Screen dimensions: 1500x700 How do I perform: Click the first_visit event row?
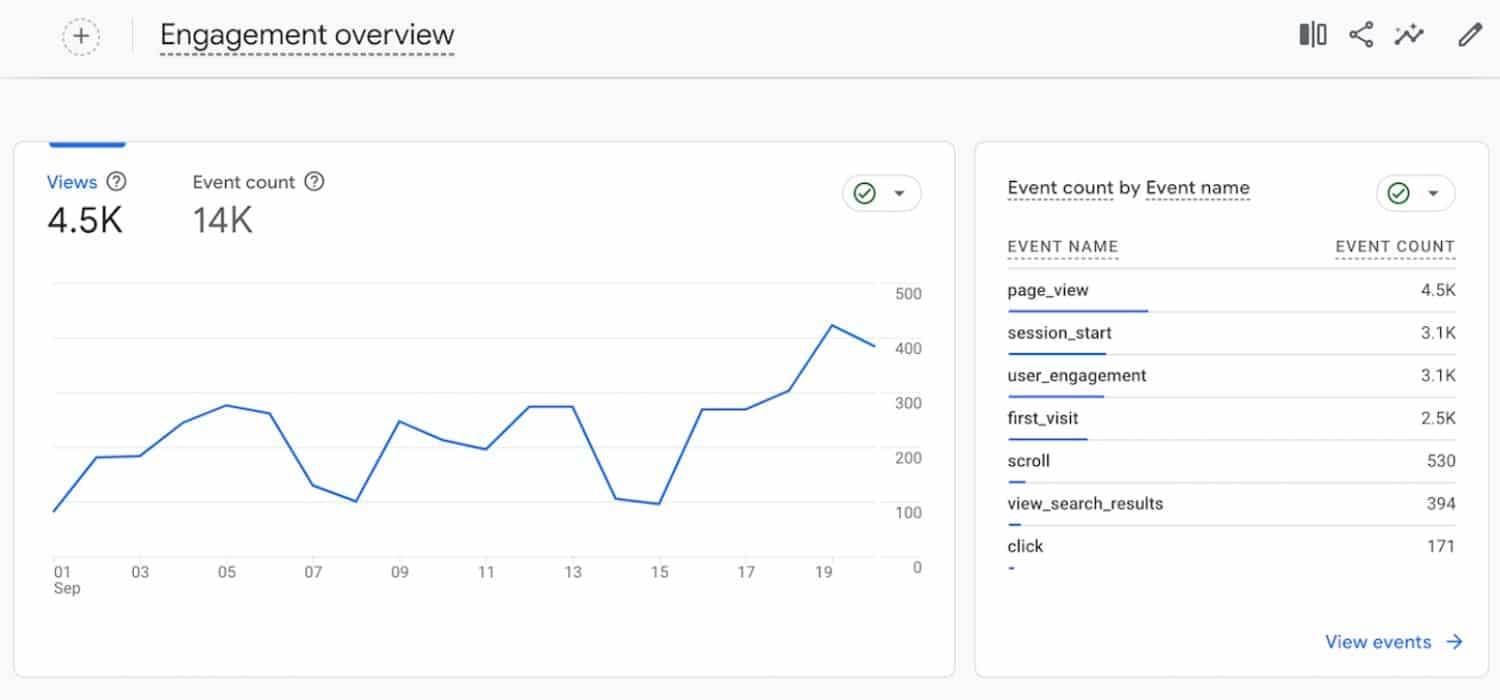1231,419
